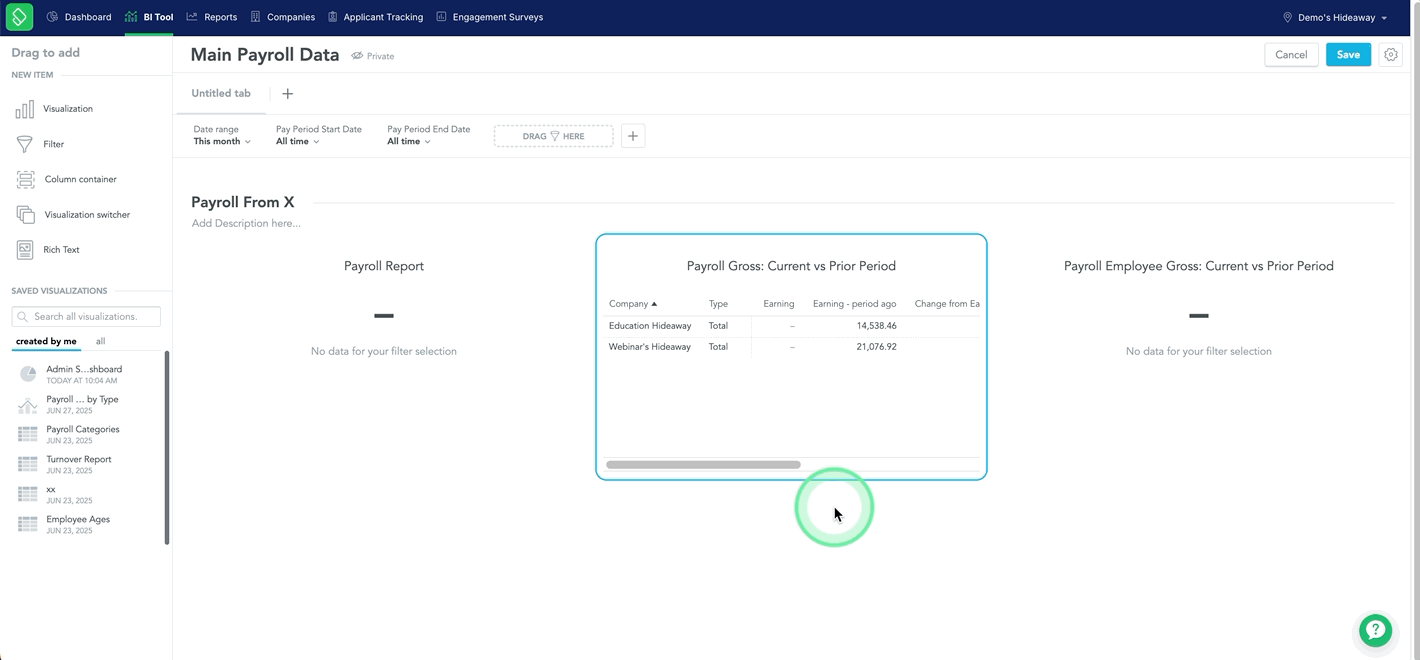The image size is (1420, 660).
Task: Switch to the all visualizations tab
Action: [100, 341]
